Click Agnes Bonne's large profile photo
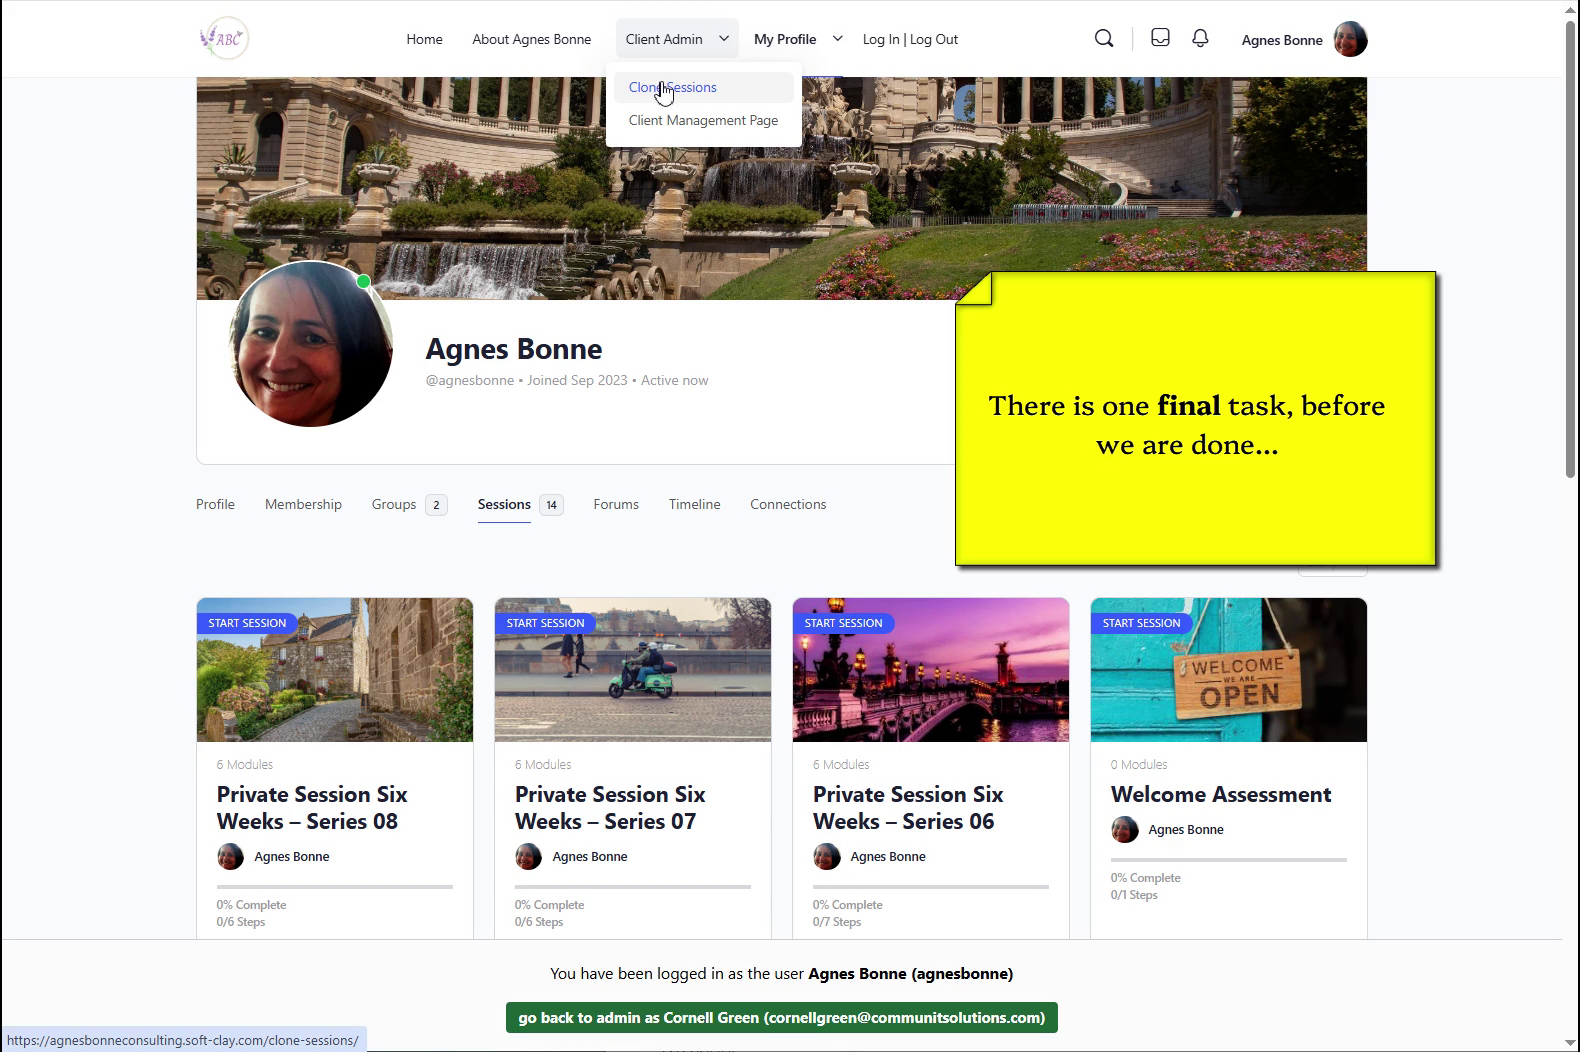 pos(311,344)
